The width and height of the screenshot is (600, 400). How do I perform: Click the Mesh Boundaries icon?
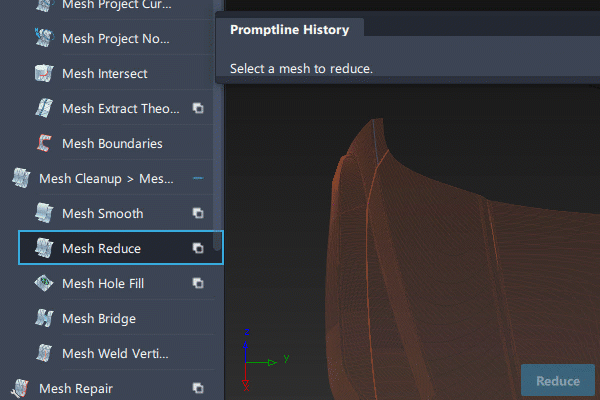44,143
